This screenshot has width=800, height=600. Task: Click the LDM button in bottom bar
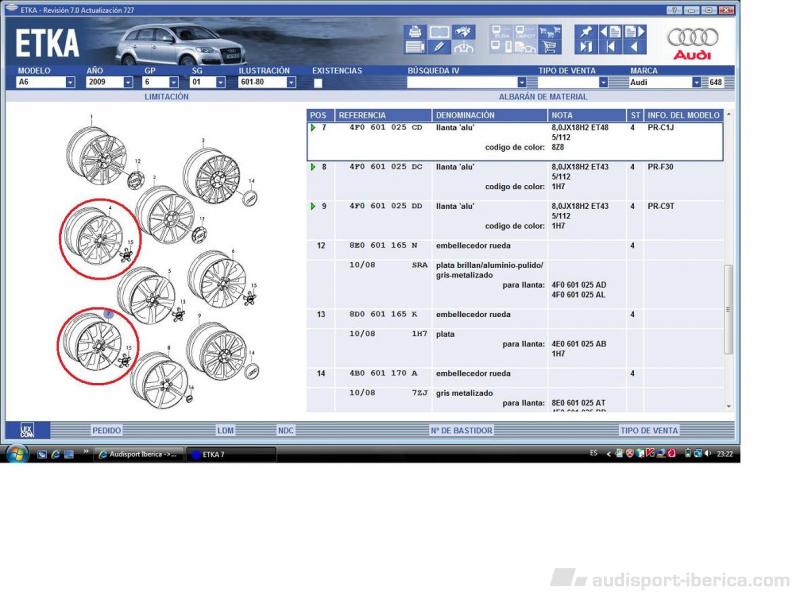point(225,431)
